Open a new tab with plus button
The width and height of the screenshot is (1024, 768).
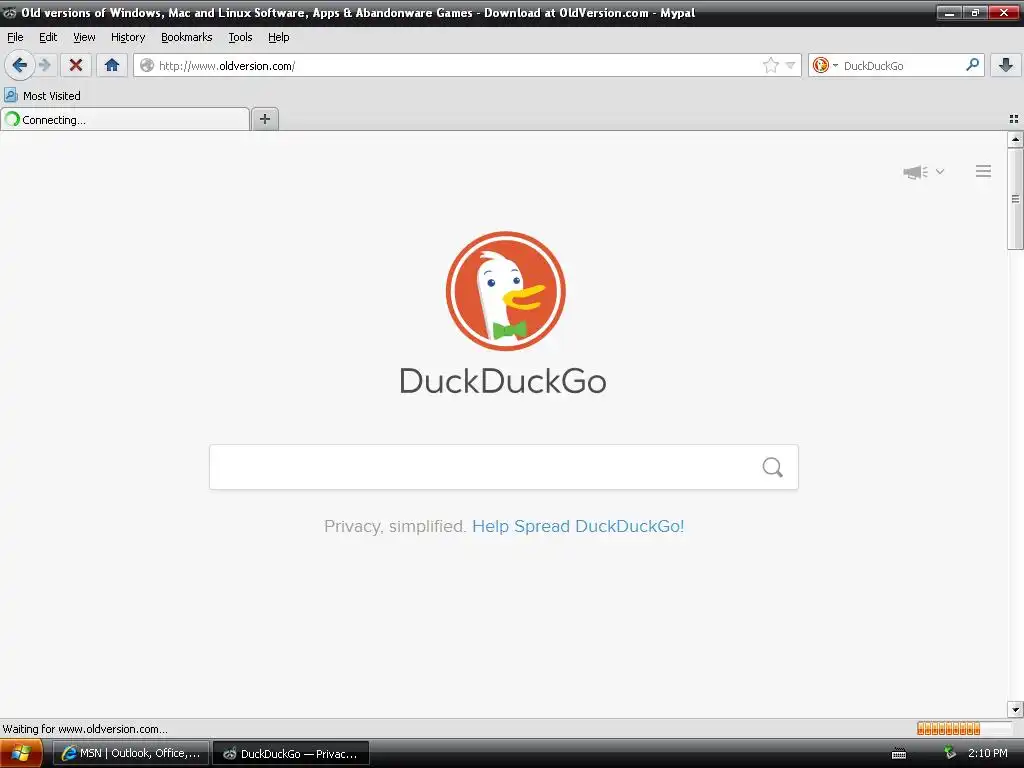point(264,119)
